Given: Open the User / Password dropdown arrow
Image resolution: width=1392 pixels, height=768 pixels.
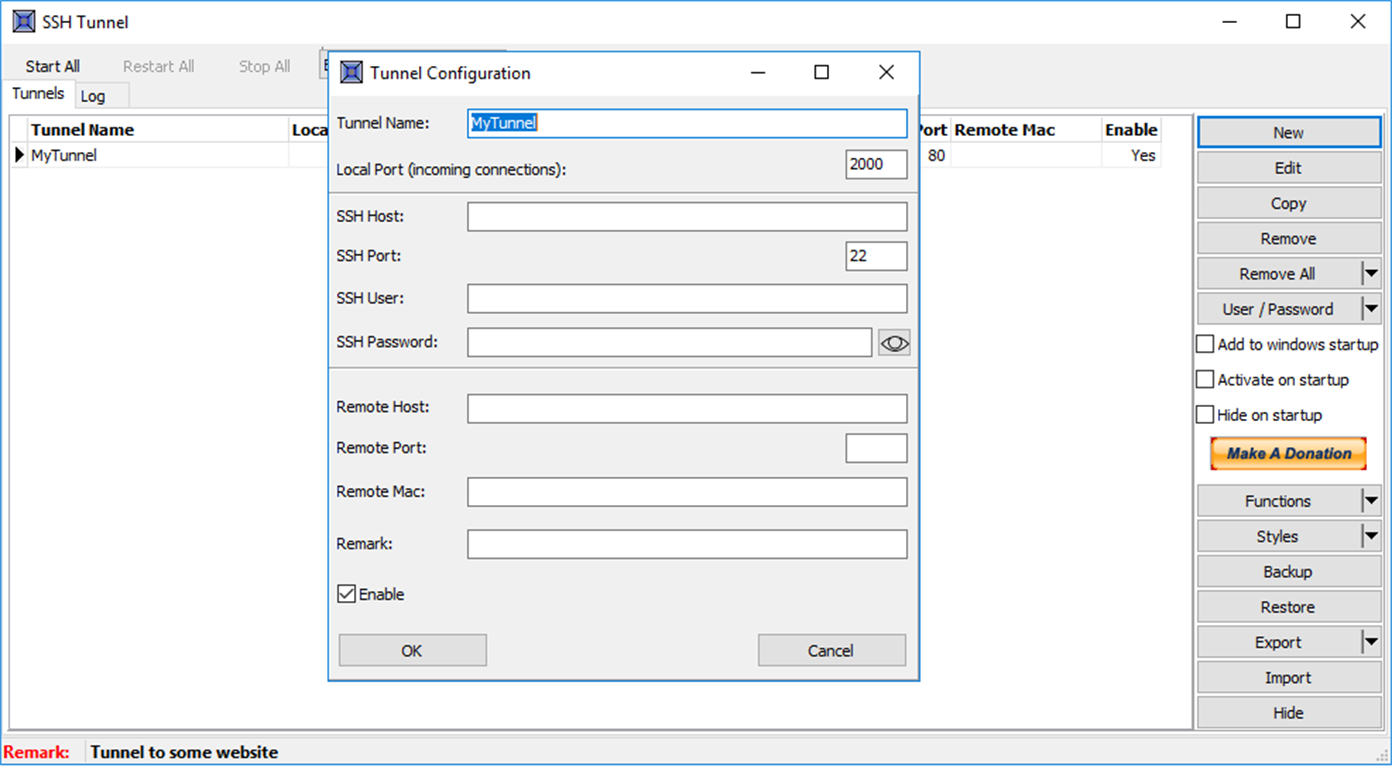Looking at the screenshot, I should point(1371,309).
